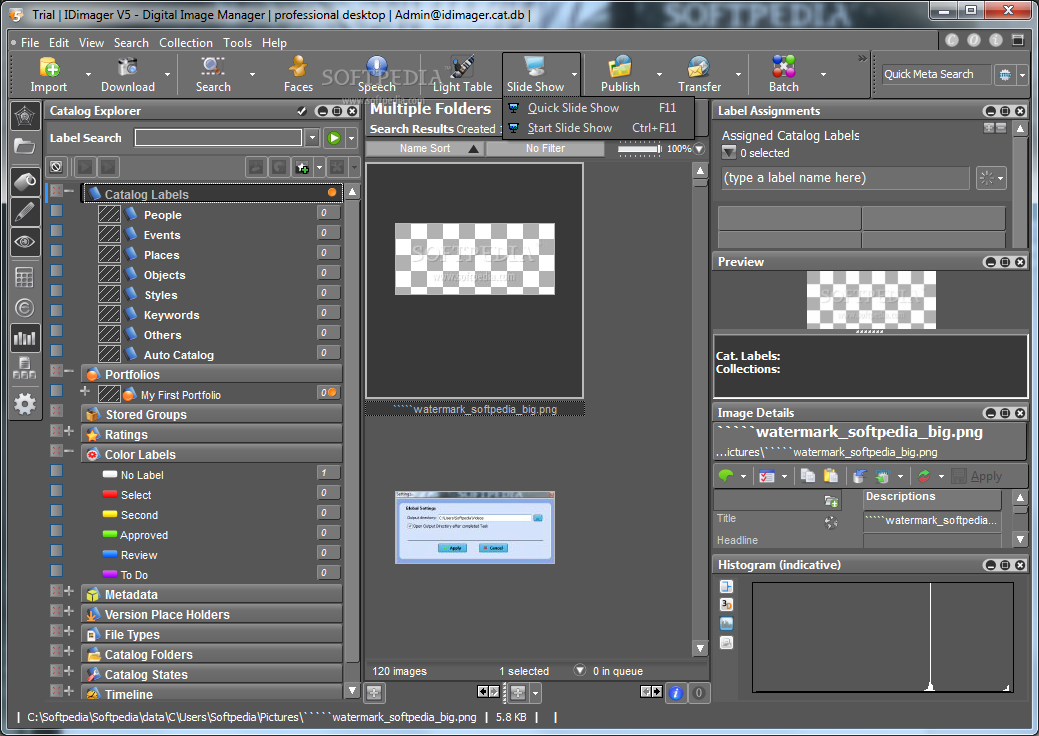Open the Download toolbar tool
1039x736 pixels.
[x=128, y=74]
